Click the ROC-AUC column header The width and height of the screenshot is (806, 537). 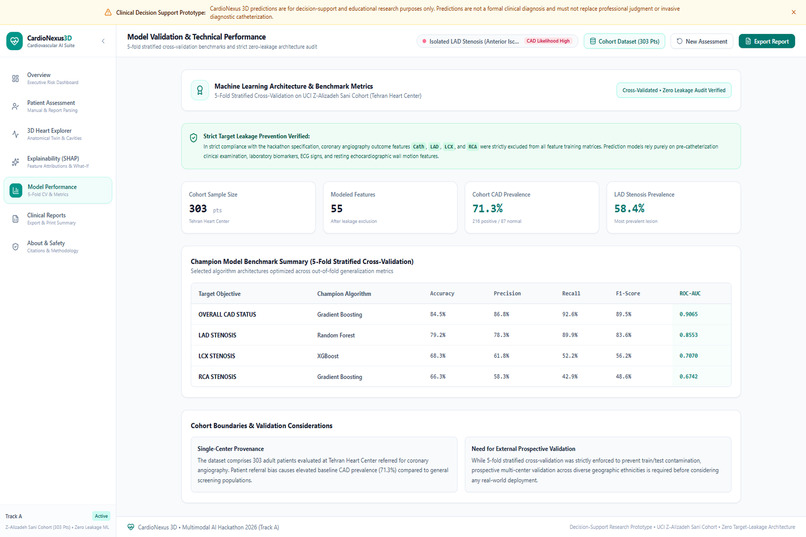point(690,293)
